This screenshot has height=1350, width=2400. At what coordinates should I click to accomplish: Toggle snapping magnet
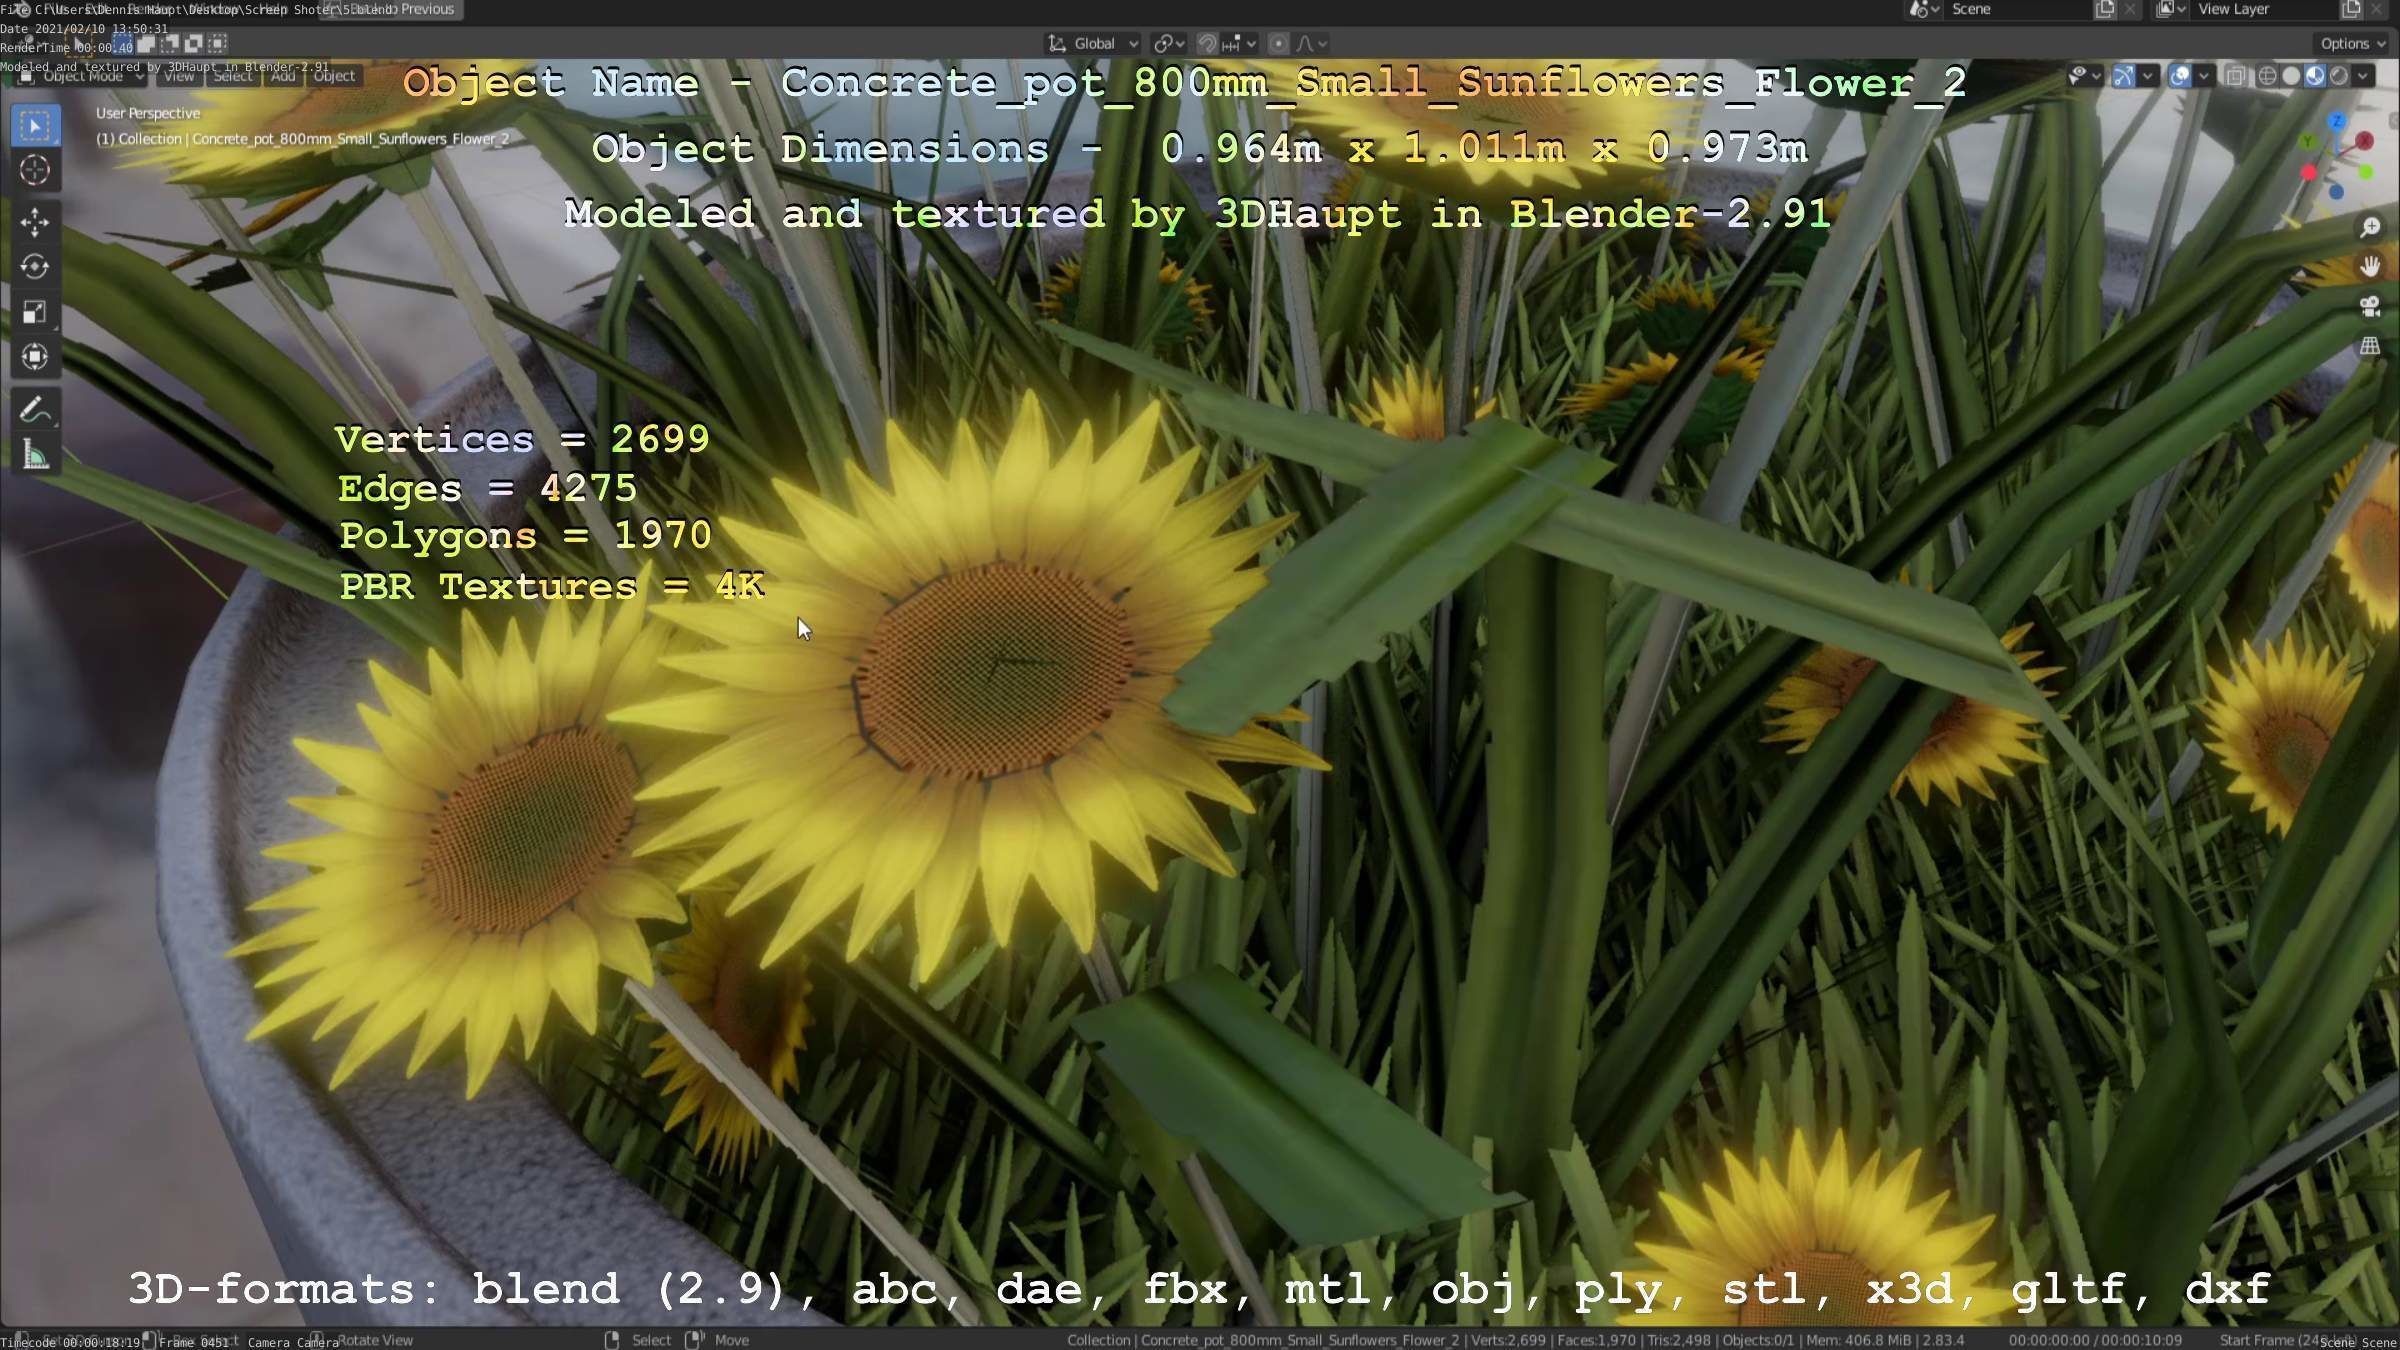click(x=1207, y=44)
